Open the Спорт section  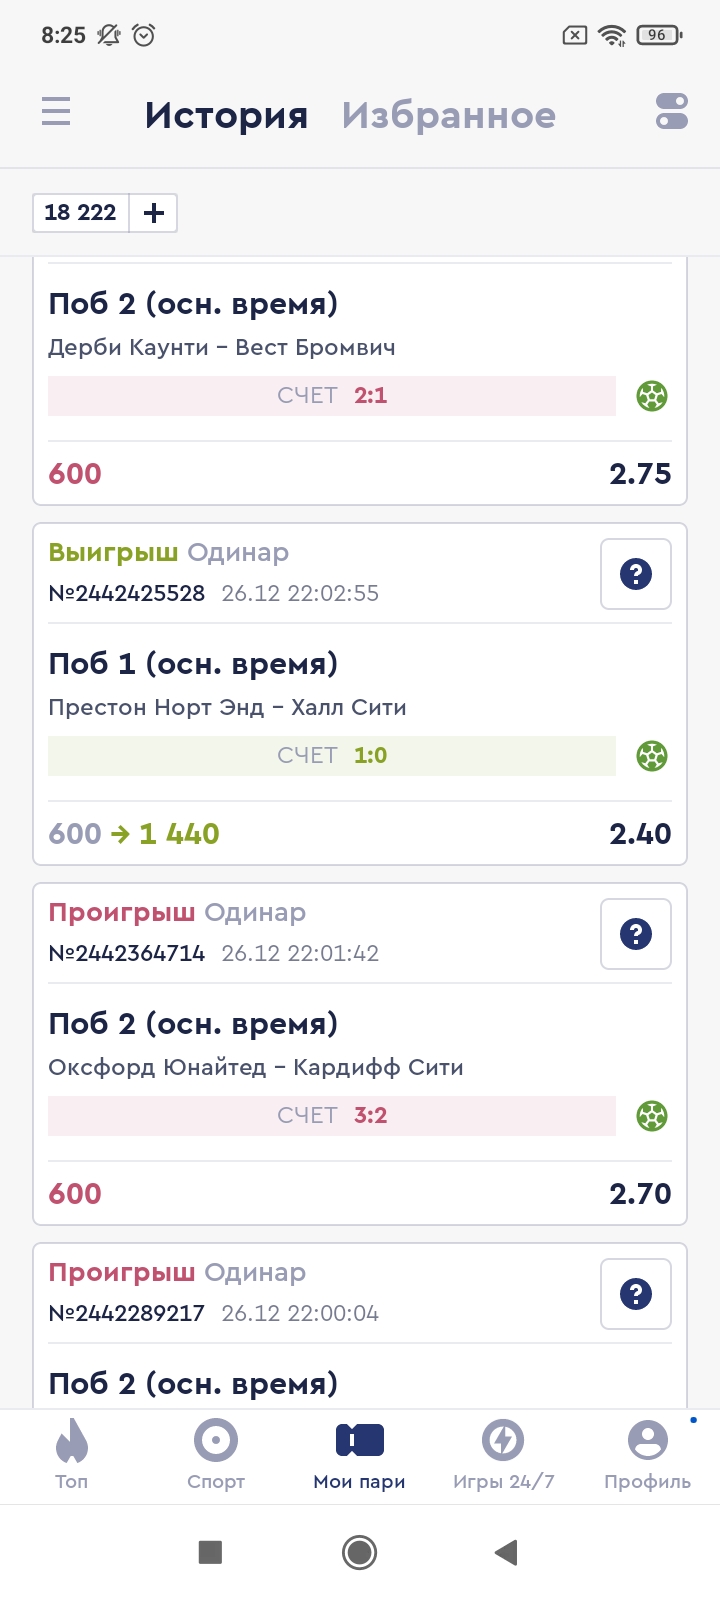[216, 1454]
